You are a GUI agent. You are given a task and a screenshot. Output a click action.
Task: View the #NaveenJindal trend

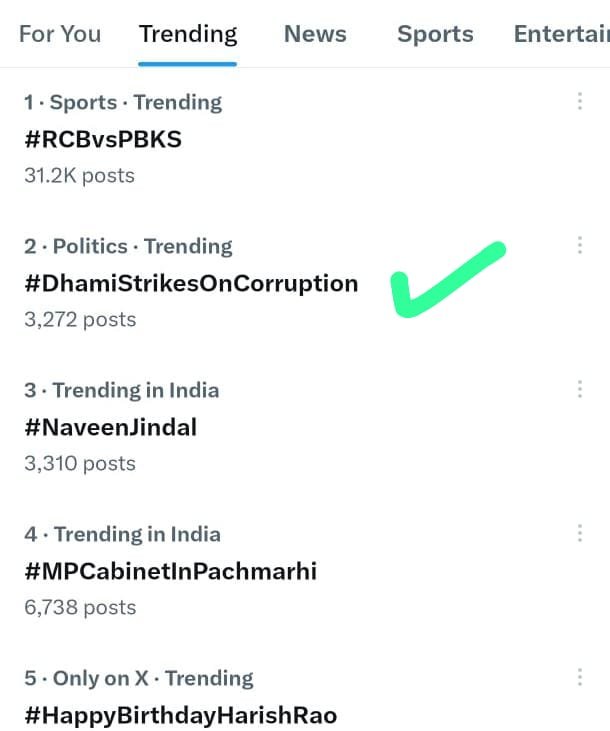111,427
